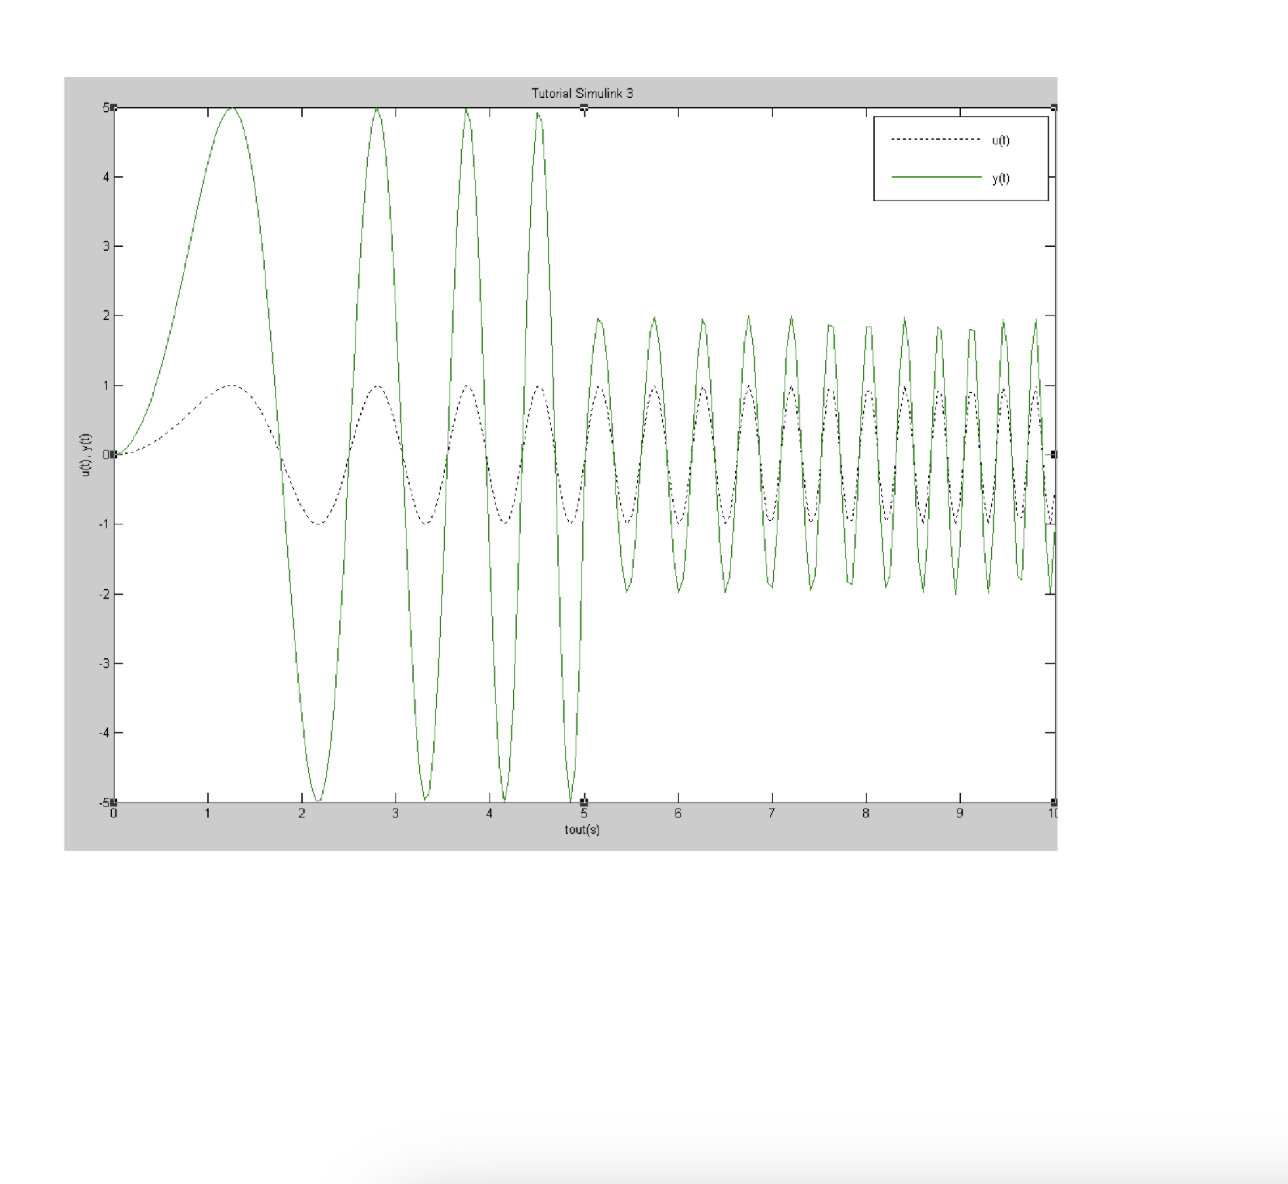
Task: Select the u(t) entry in the legend
Action: (x=999, y=139)
